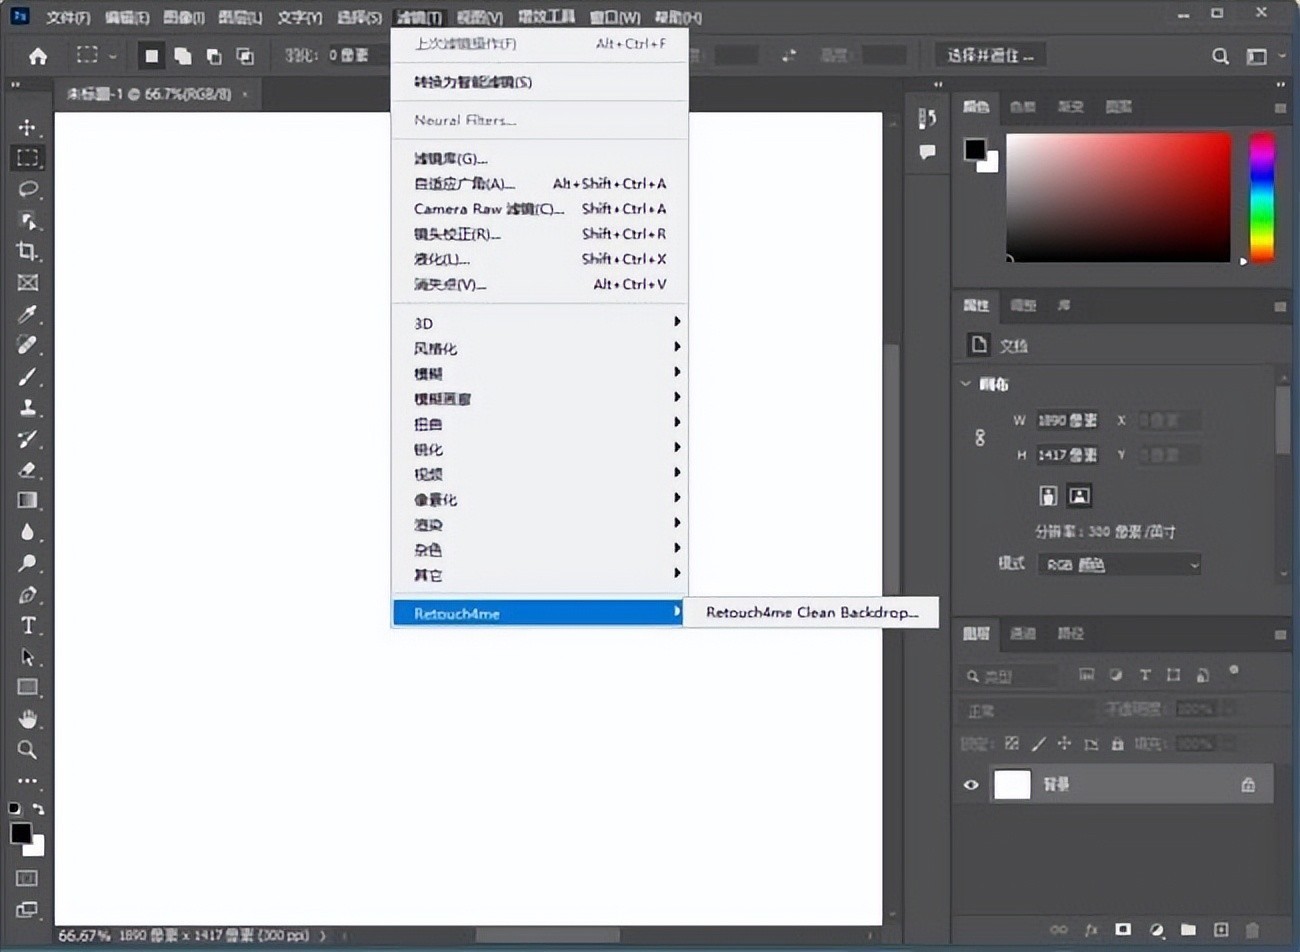Select the Zoom tool in toolbar
Screen dimensions: 1300x952
coord(27,749)
